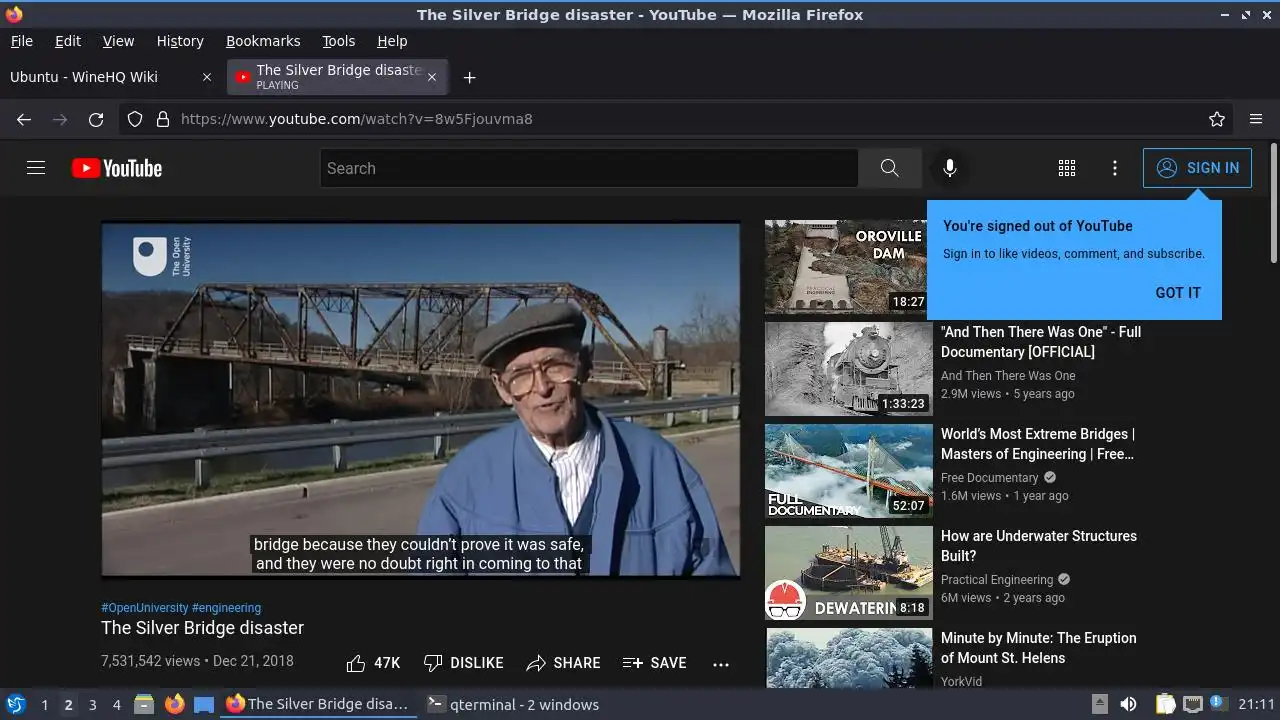This screenshot has height=720, width=1280.
Task: Activate voice search microphone
Action: coord(950,168)
